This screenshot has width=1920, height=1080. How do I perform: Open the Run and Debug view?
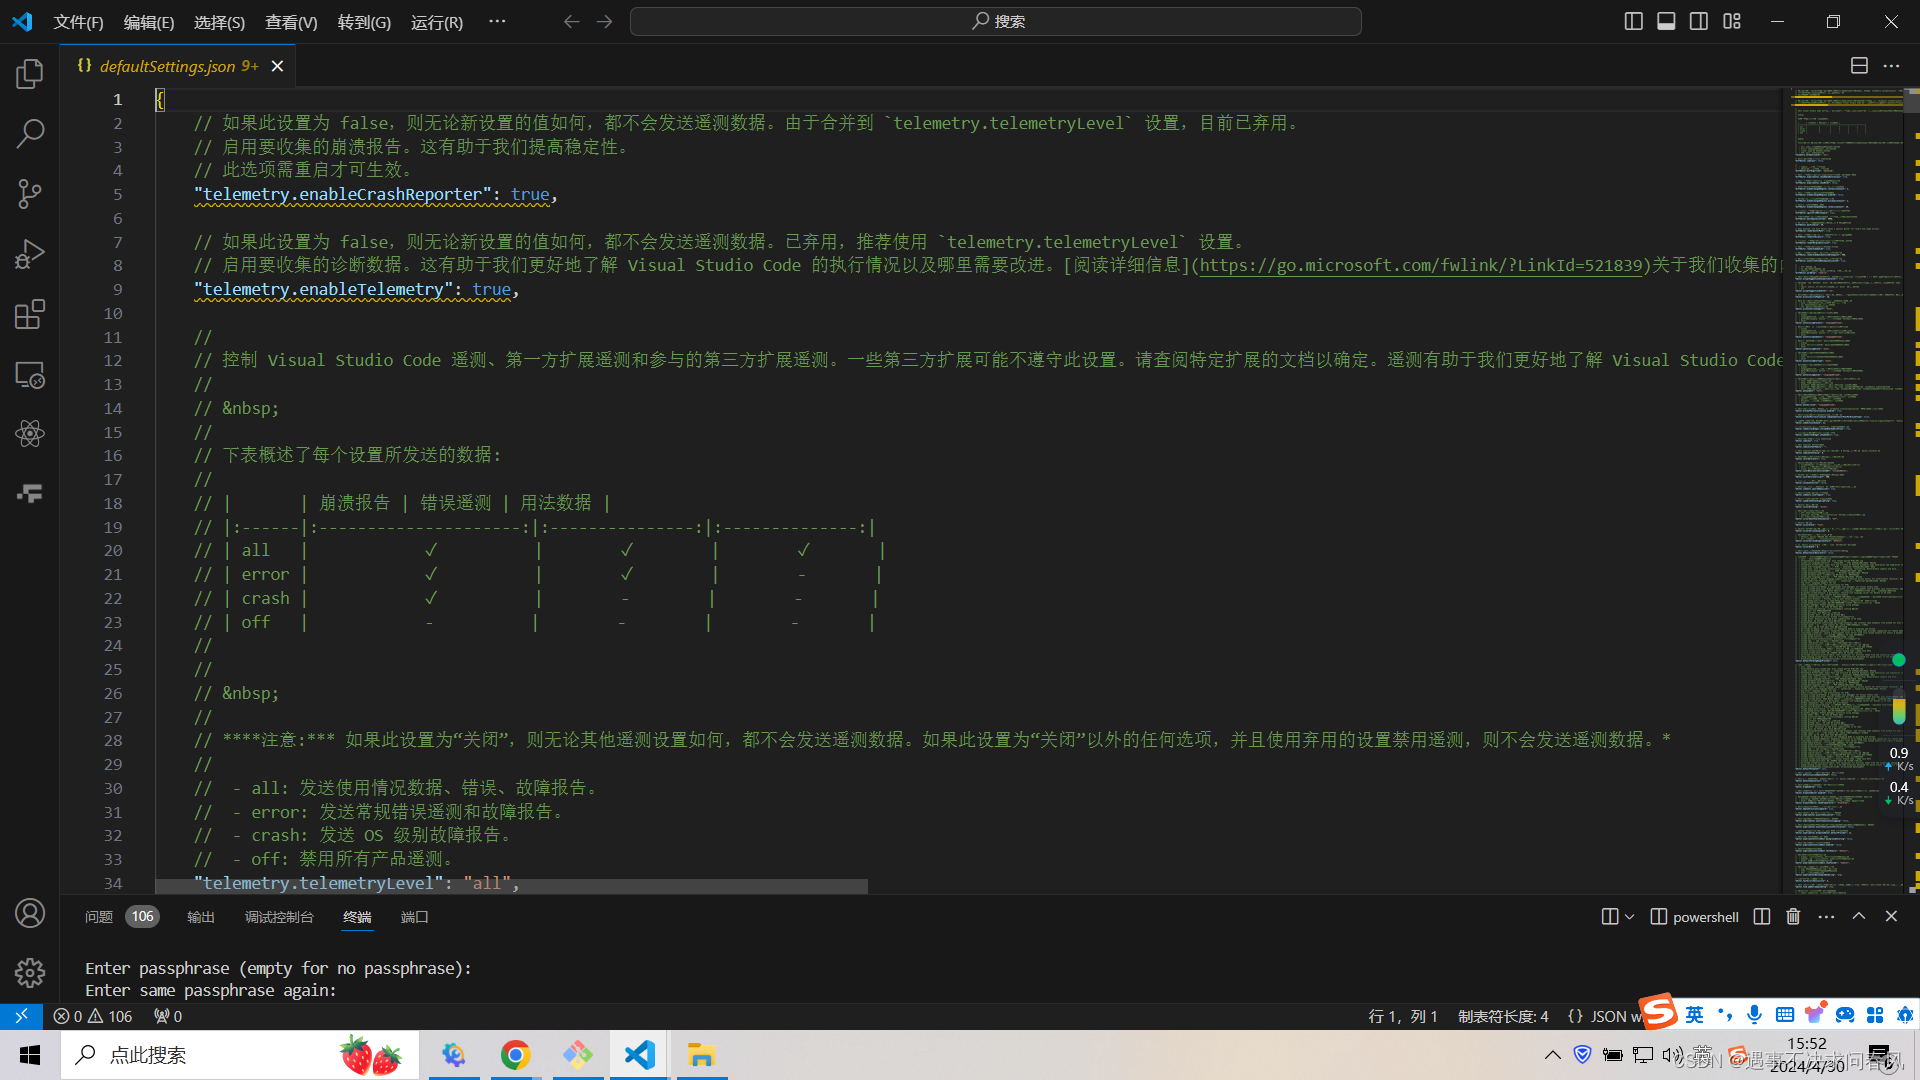pyautogui.click(x=30, y=254)
